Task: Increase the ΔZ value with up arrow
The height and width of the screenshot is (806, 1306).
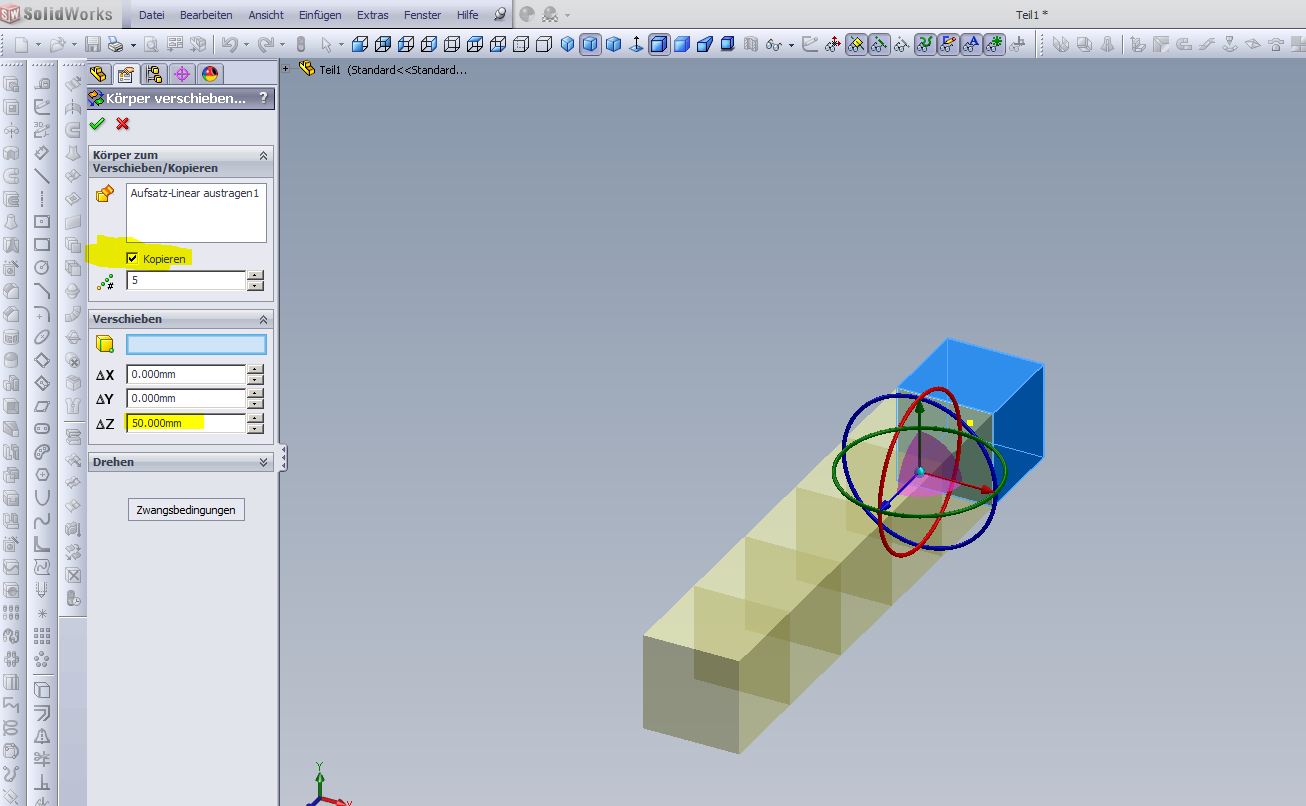Action: pyautogui.click(x=255, y=418)
